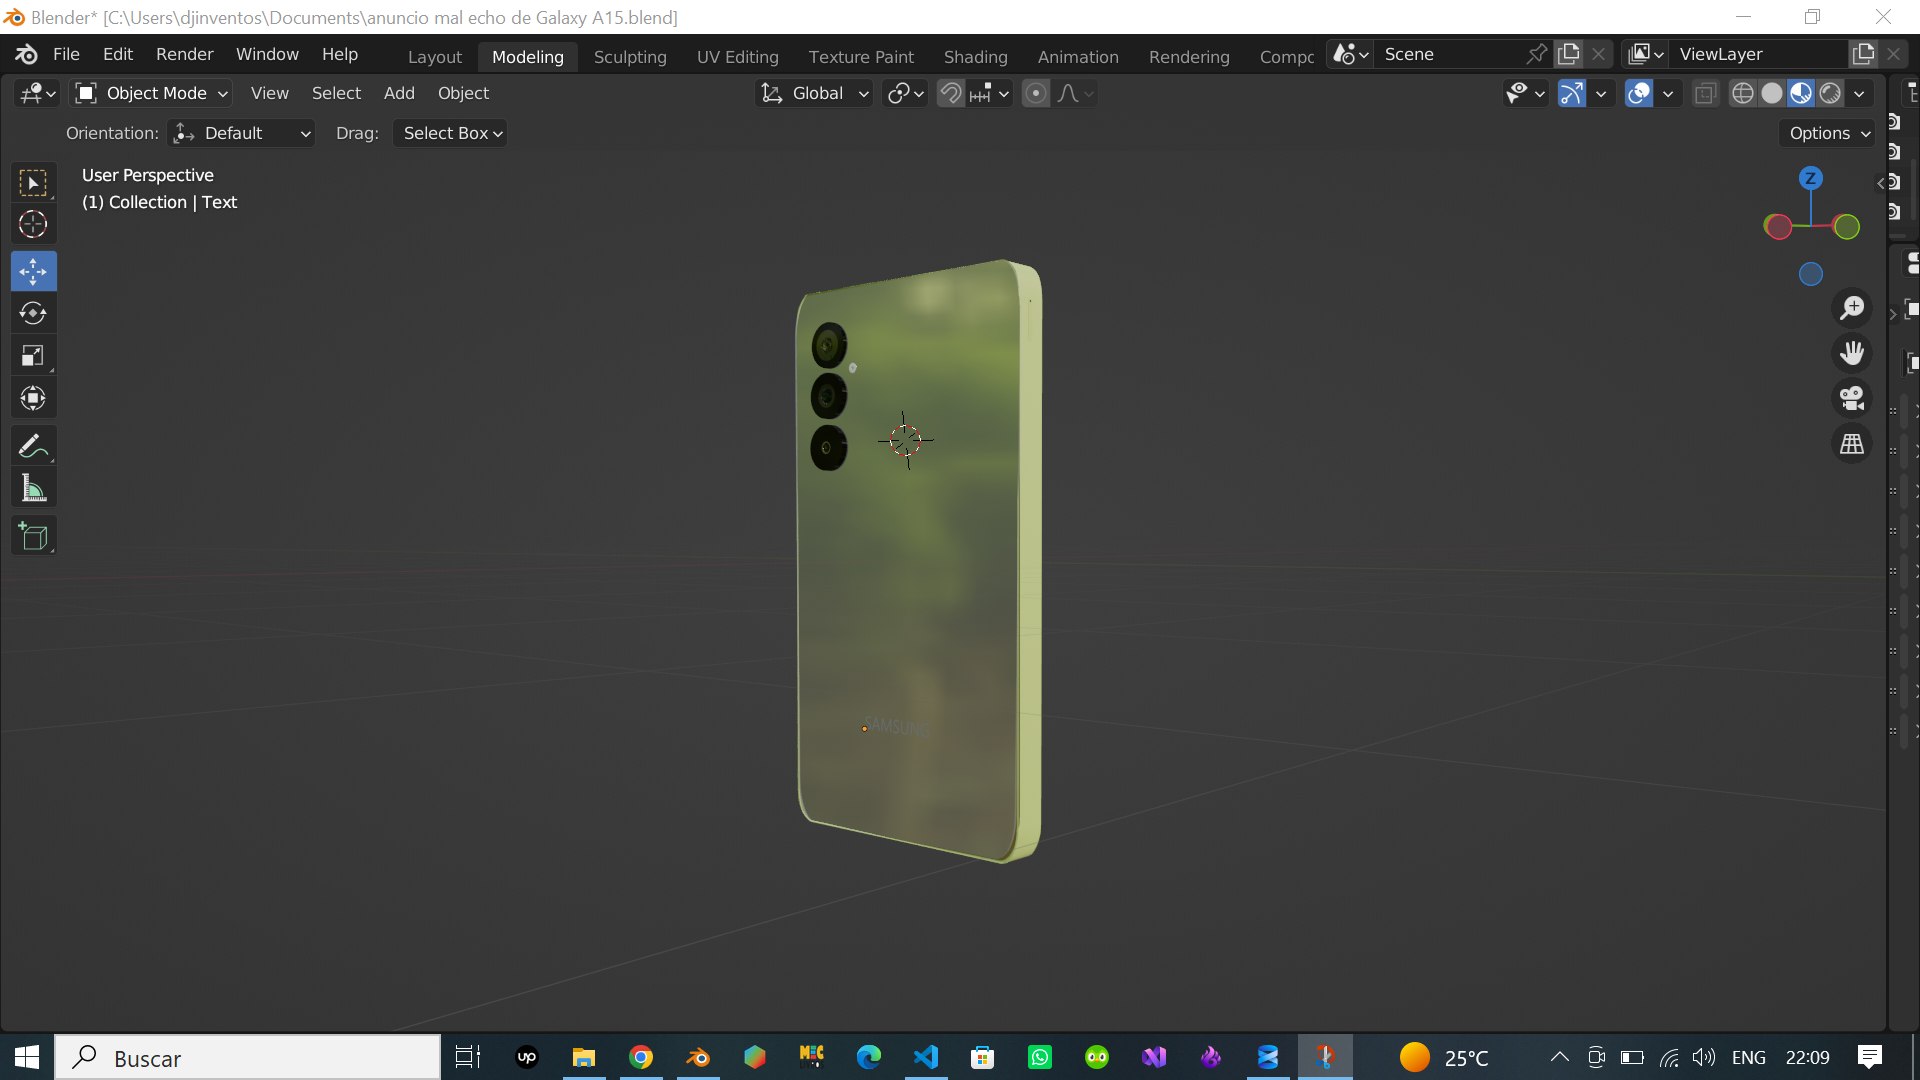Open the viewport View menu

(x=269, y=93)
